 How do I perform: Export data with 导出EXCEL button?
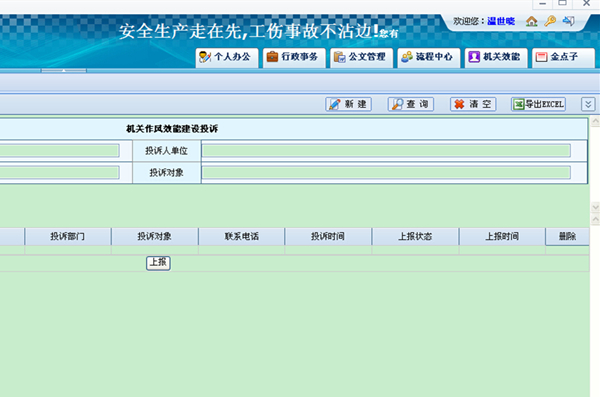coord(539,104)
